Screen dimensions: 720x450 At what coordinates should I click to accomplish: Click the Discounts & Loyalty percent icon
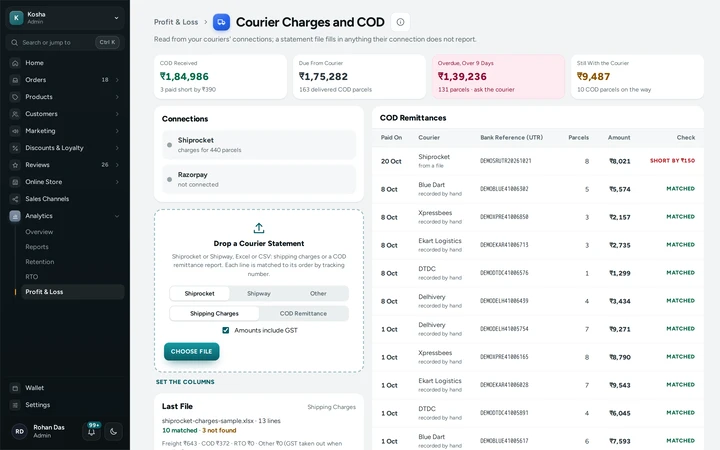(15, 148)
